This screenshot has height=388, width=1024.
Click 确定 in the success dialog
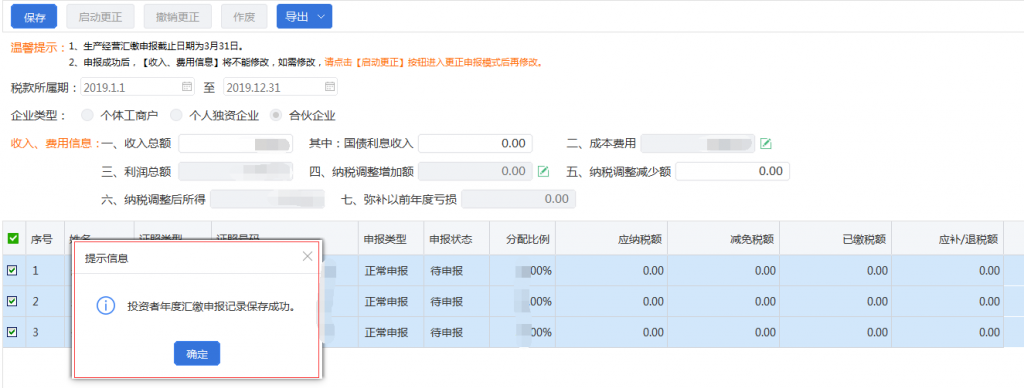(197, 353)
